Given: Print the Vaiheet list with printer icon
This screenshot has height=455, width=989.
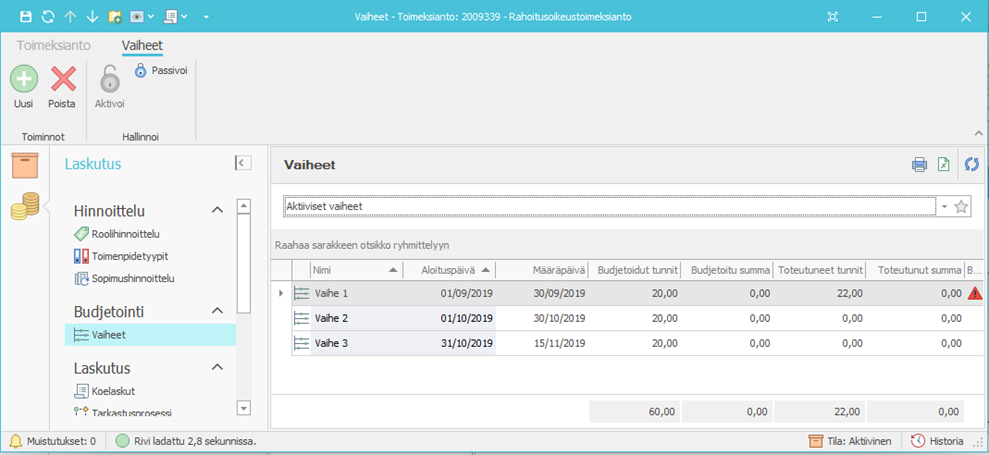Looking at the screenshot, I should tap(919, 165).
